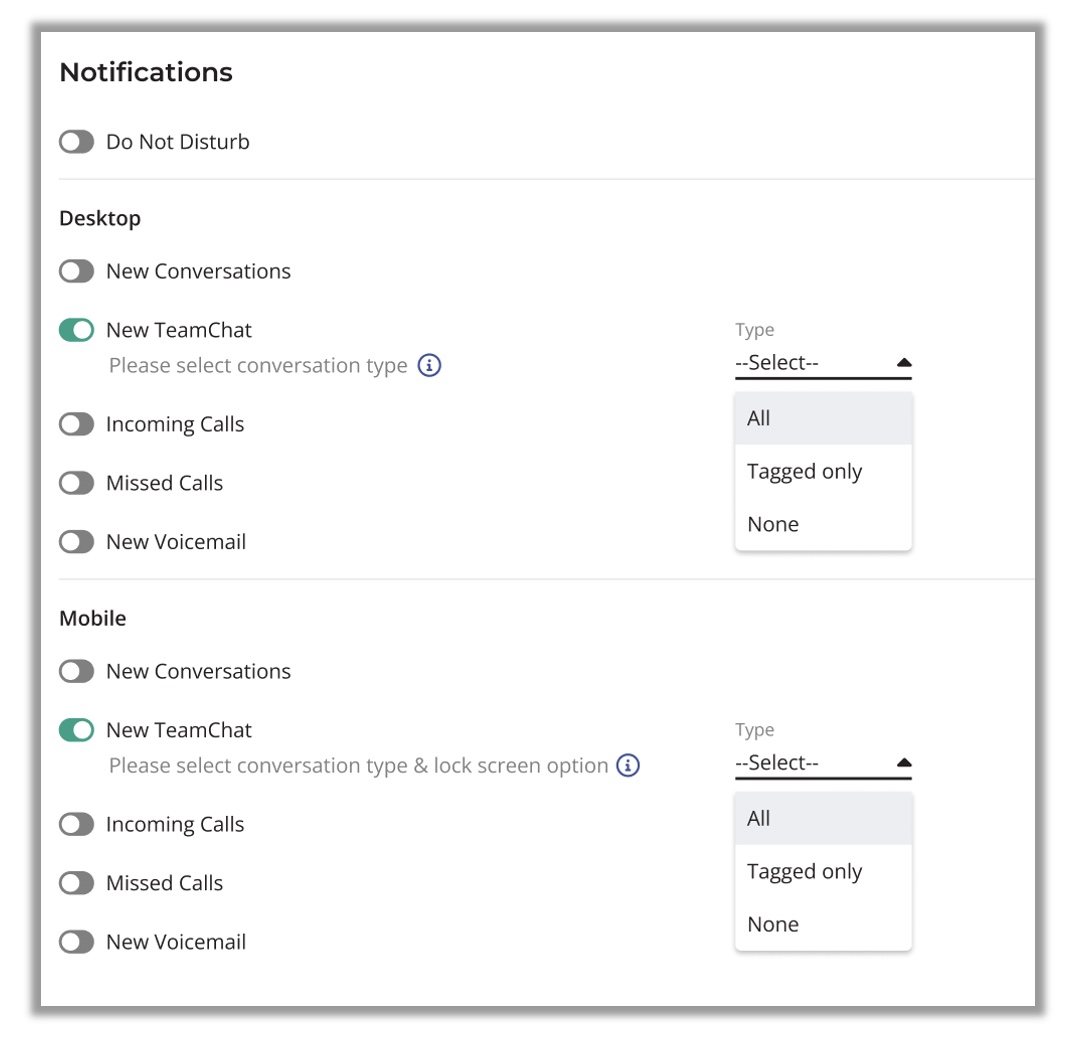Enable Desktop Missed Calls switch
The height and width of the screenshot is (1042, 1084).
click(77, 483)
